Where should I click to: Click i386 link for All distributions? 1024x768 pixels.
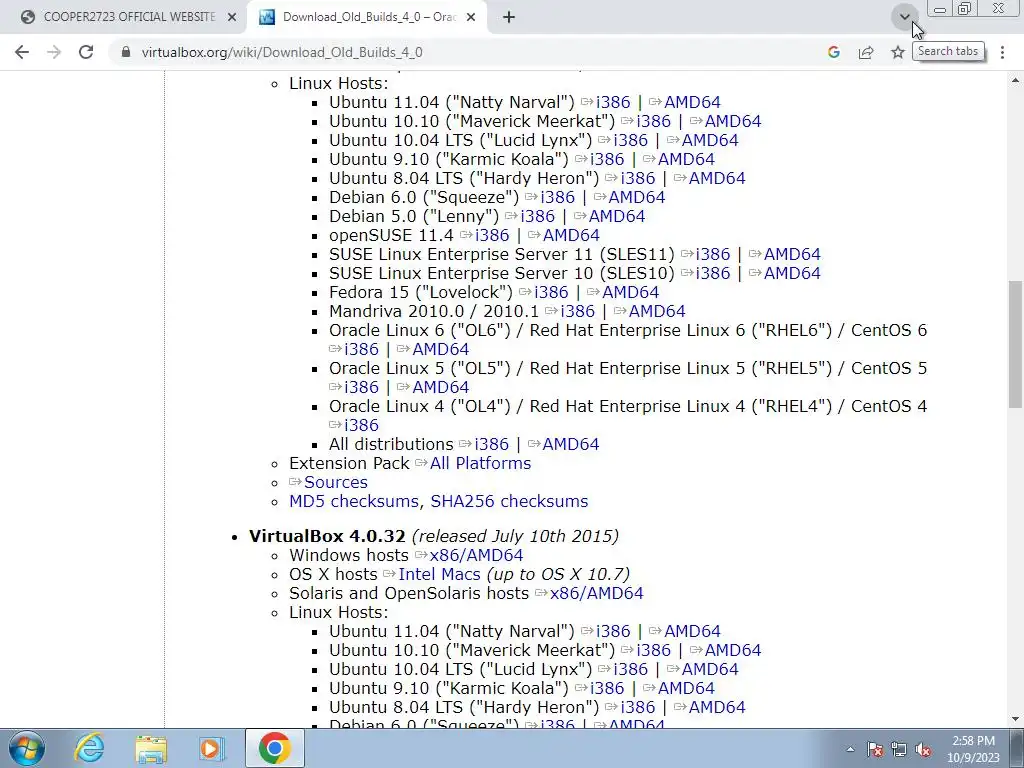pyautogui.click(x=491, y=444)
